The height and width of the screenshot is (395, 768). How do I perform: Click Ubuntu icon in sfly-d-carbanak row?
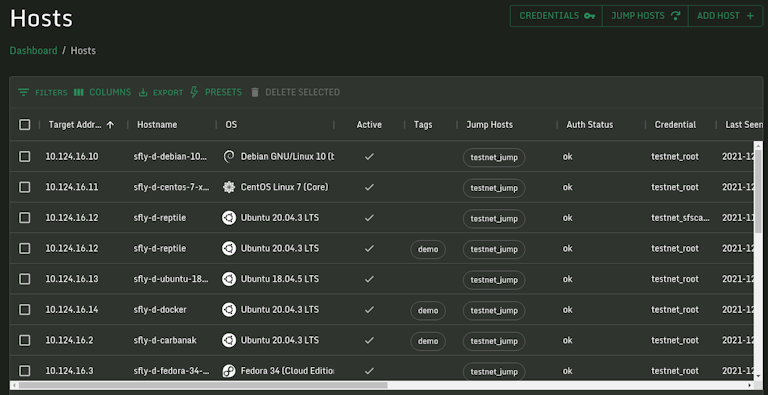229,340
